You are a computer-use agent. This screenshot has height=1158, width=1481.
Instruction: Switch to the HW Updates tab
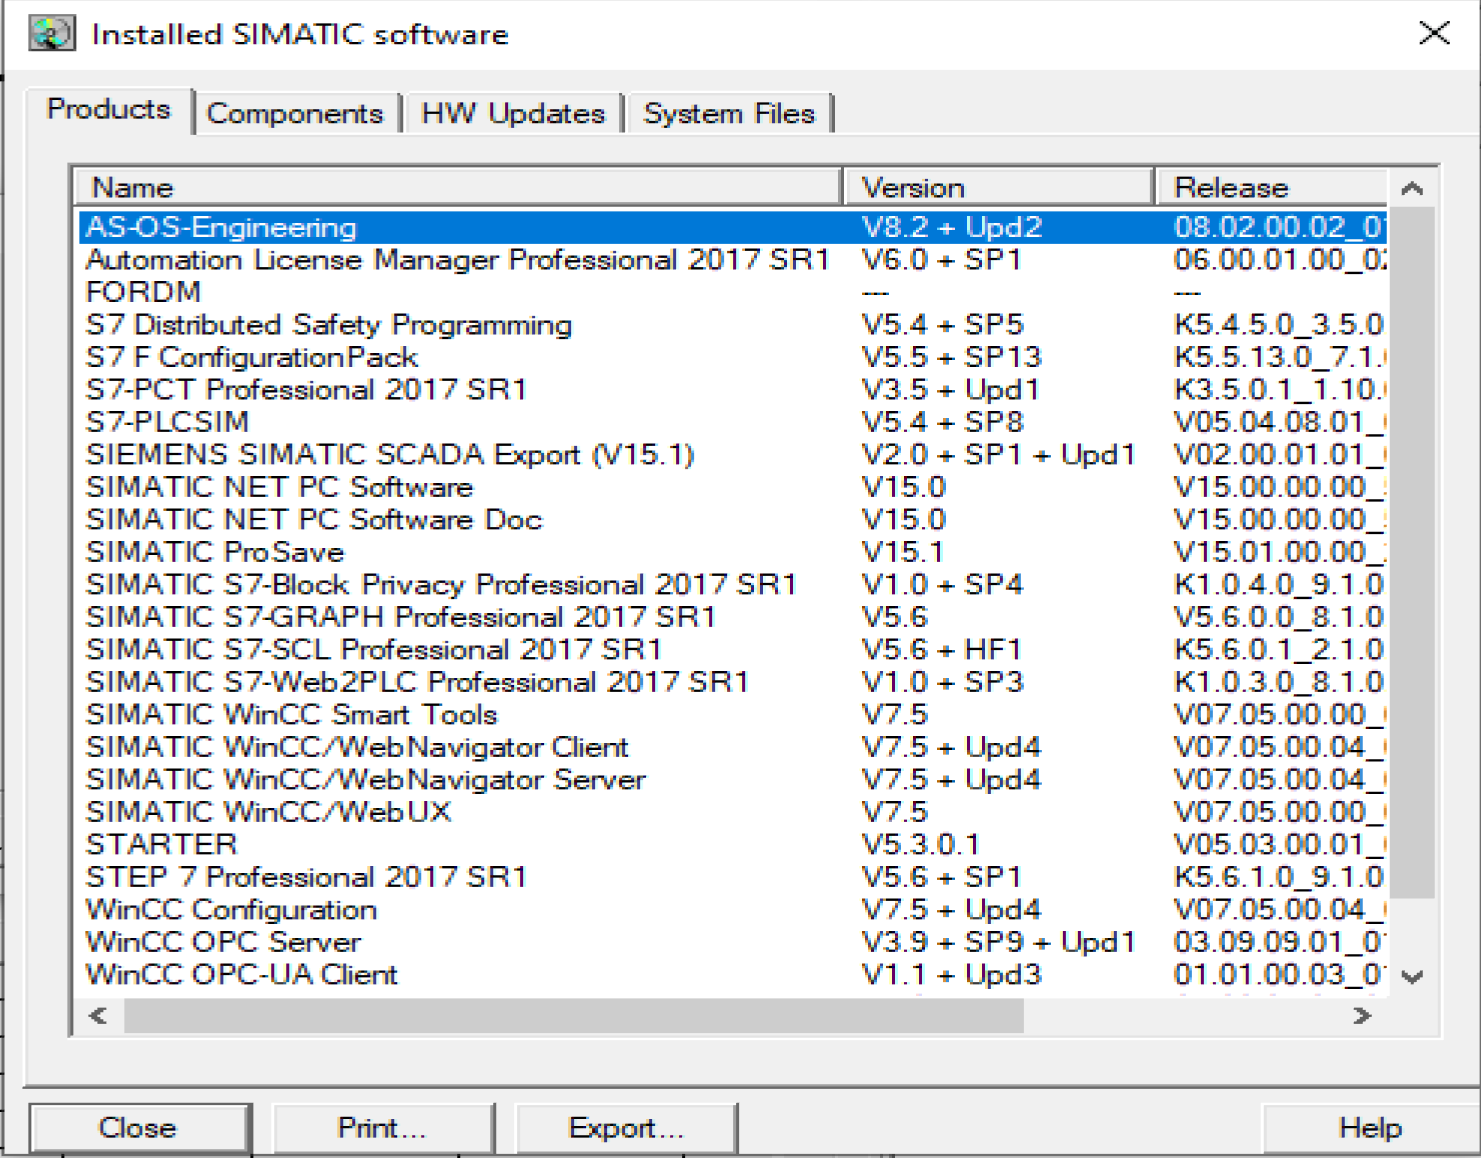pos(513,113)
